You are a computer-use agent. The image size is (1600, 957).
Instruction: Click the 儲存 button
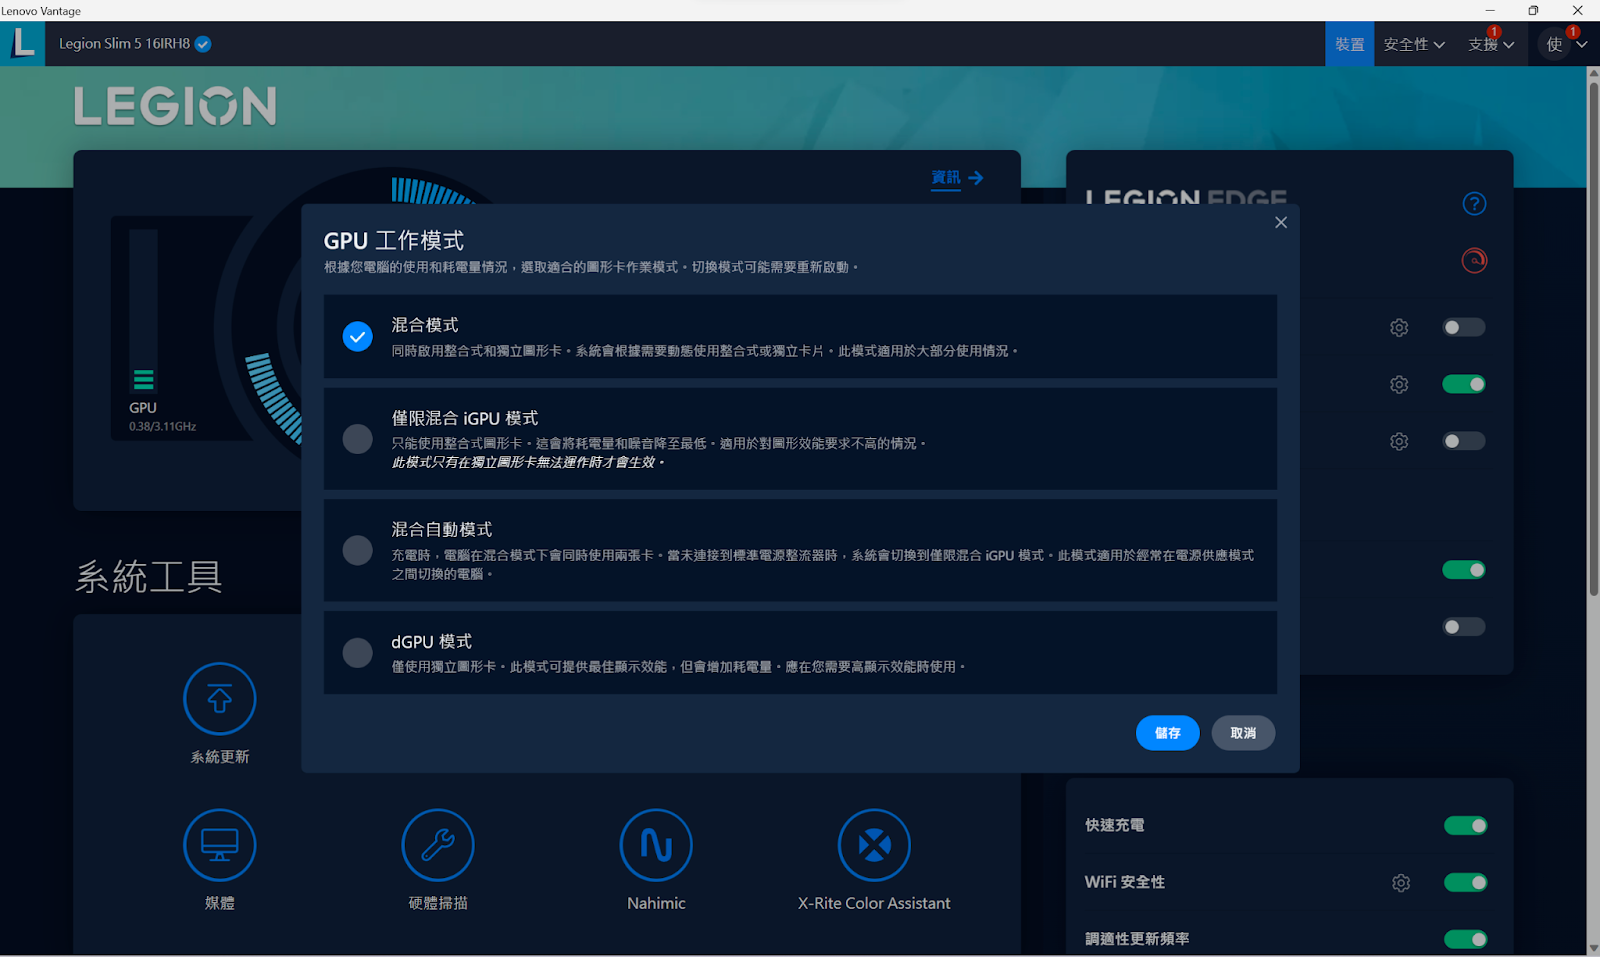[1167, 733]
